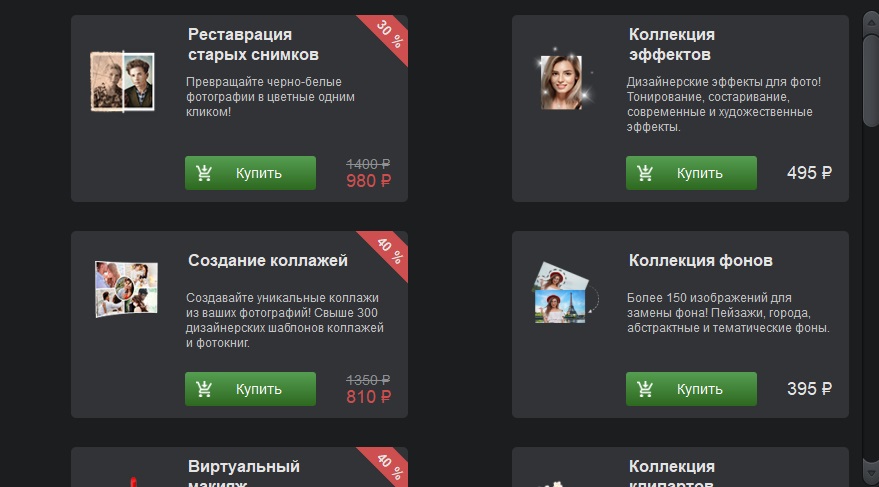The image size is (879, 487).
Task: Click the scrollbar up arrow
Action: (x=871, y=23)
